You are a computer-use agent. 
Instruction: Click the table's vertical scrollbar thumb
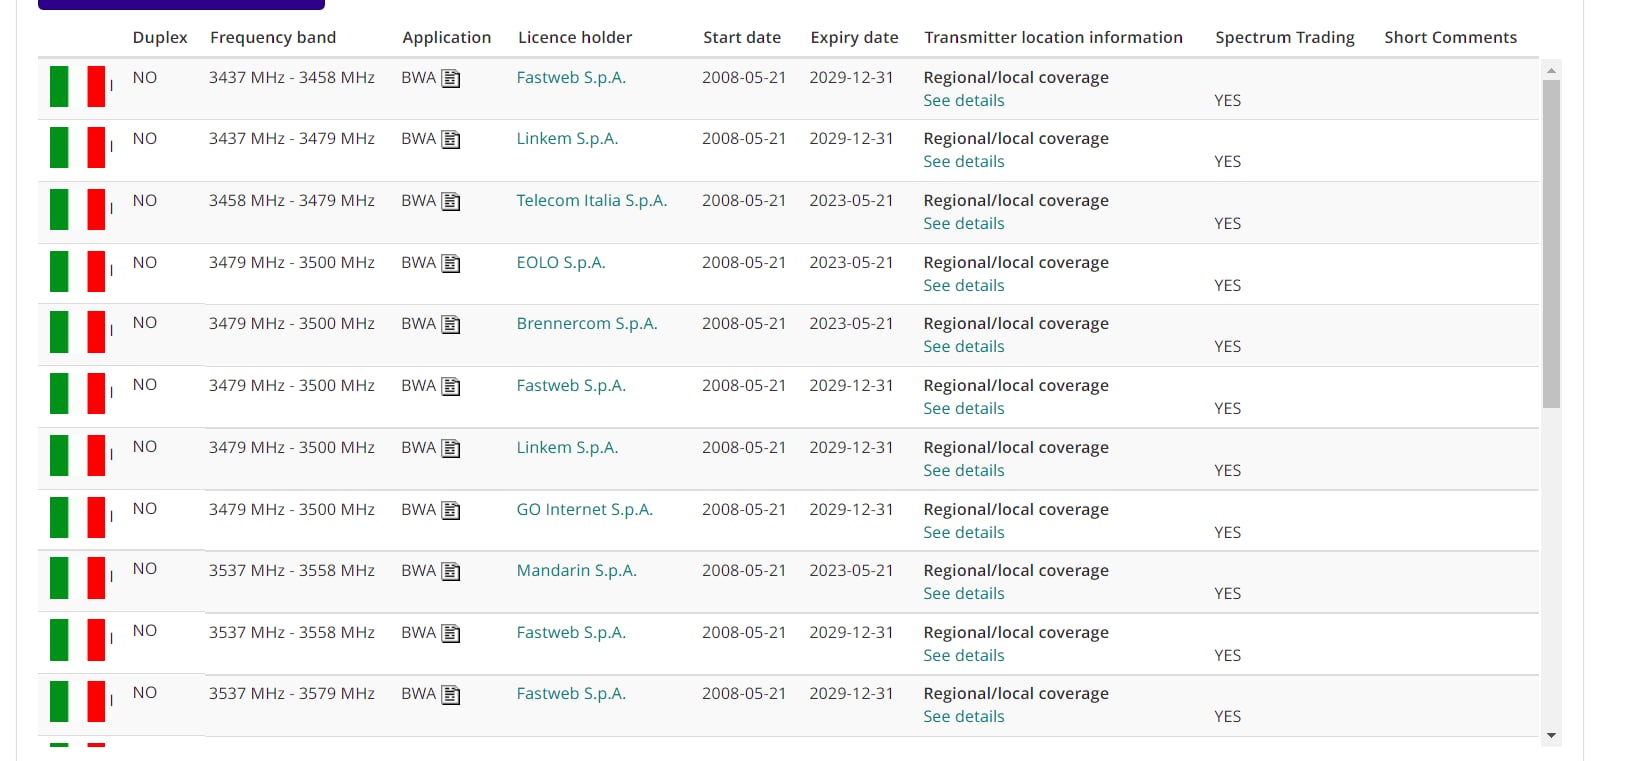pos(1551,244)
